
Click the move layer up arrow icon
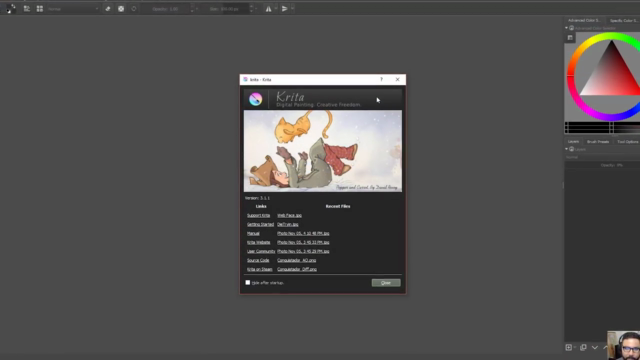tap(605, 347)
